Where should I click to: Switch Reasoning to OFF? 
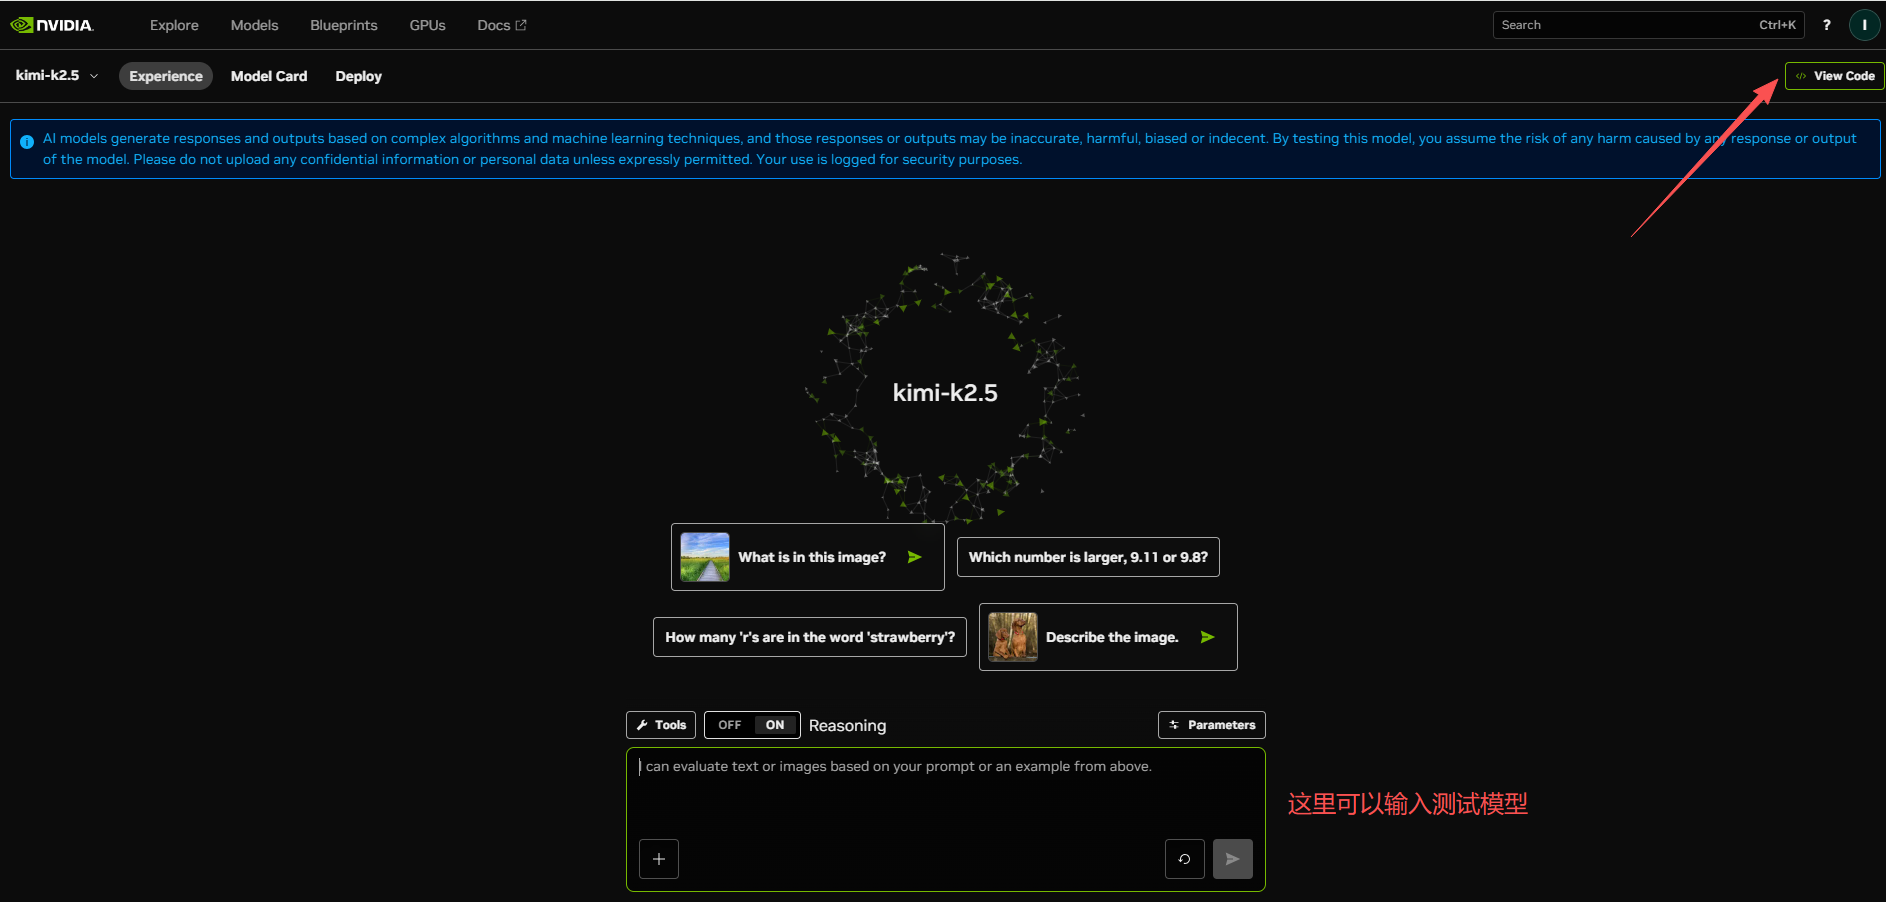click(730, 725)
